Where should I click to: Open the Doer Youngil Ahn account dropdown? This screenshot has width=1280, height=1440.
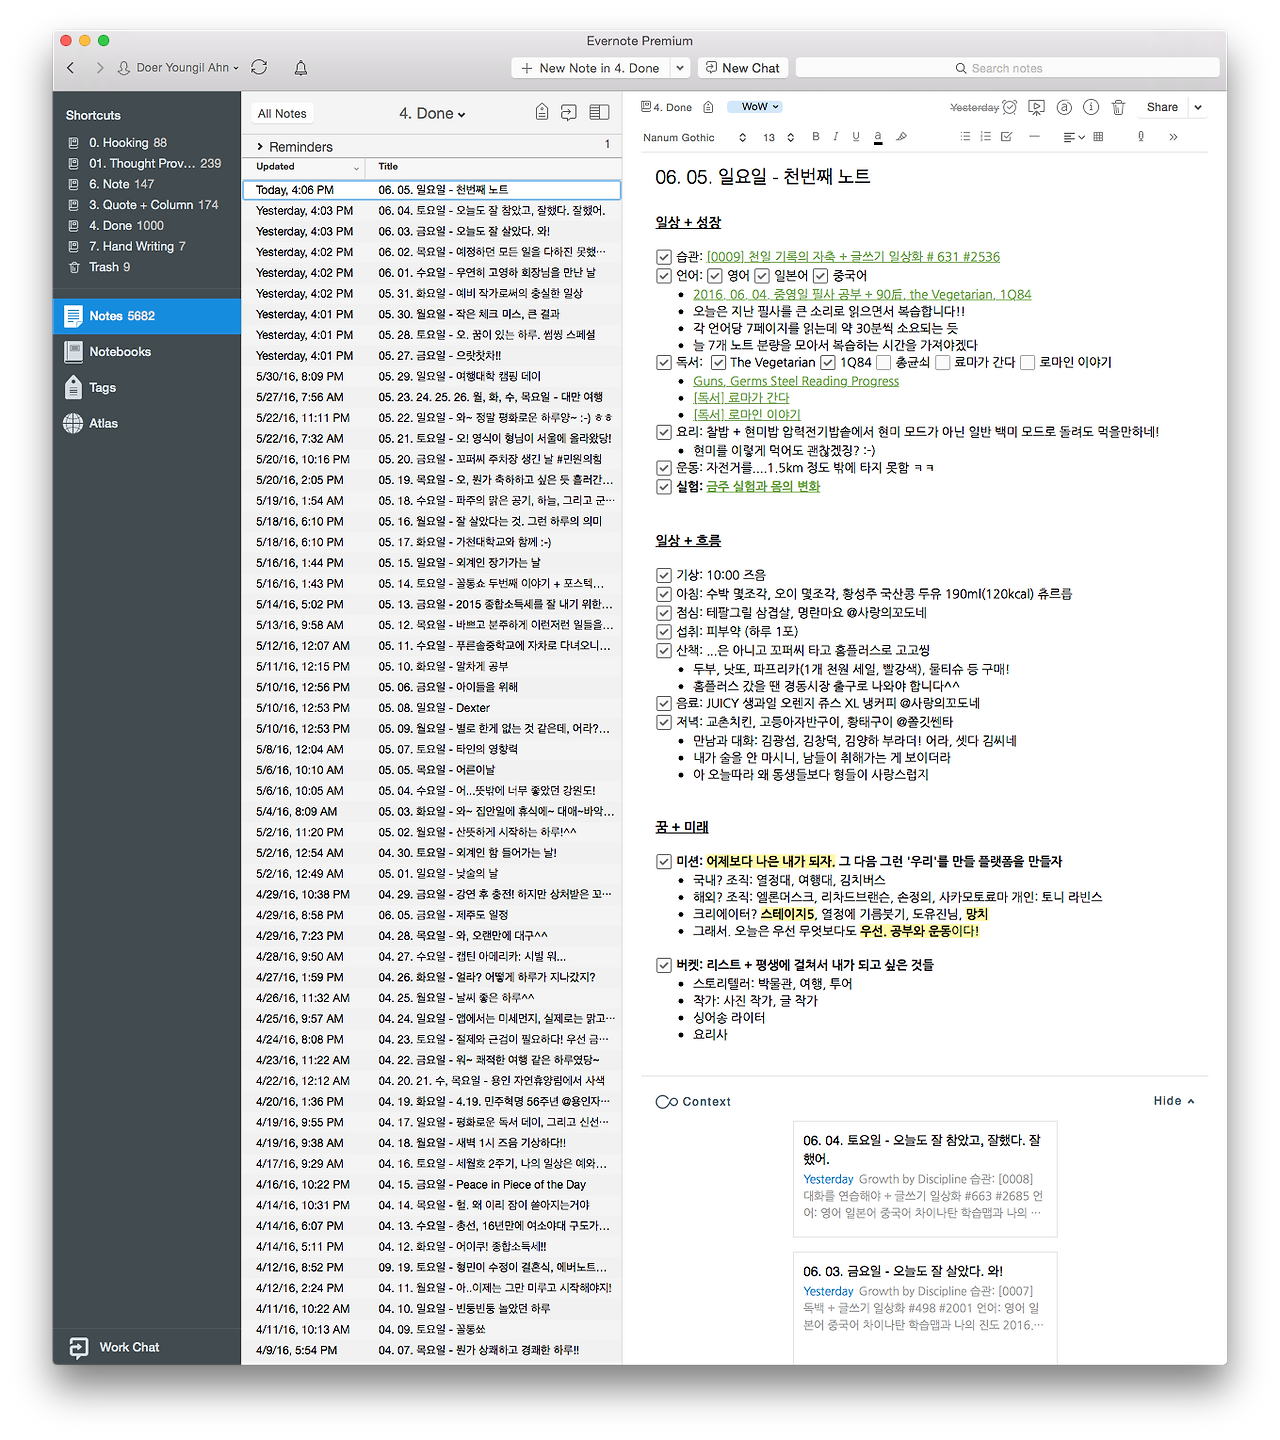click(178, 68)
